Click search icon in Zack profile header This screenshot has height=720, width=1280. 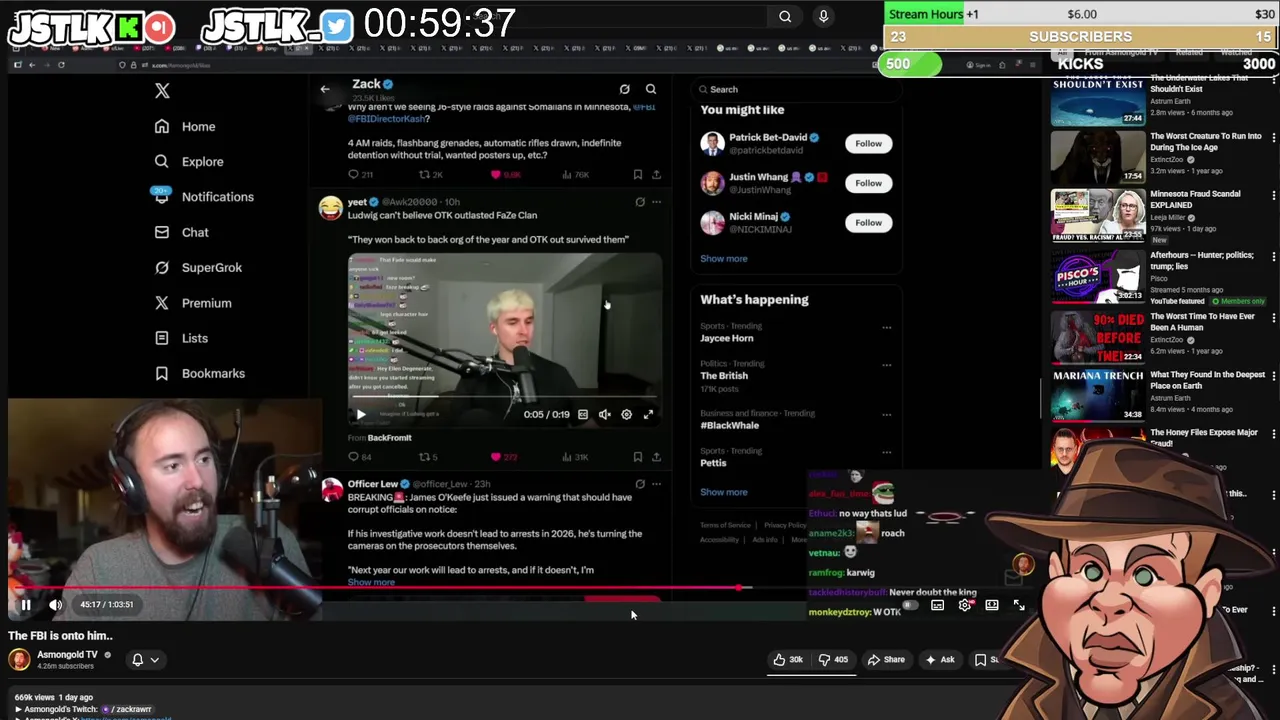[651, 90]
